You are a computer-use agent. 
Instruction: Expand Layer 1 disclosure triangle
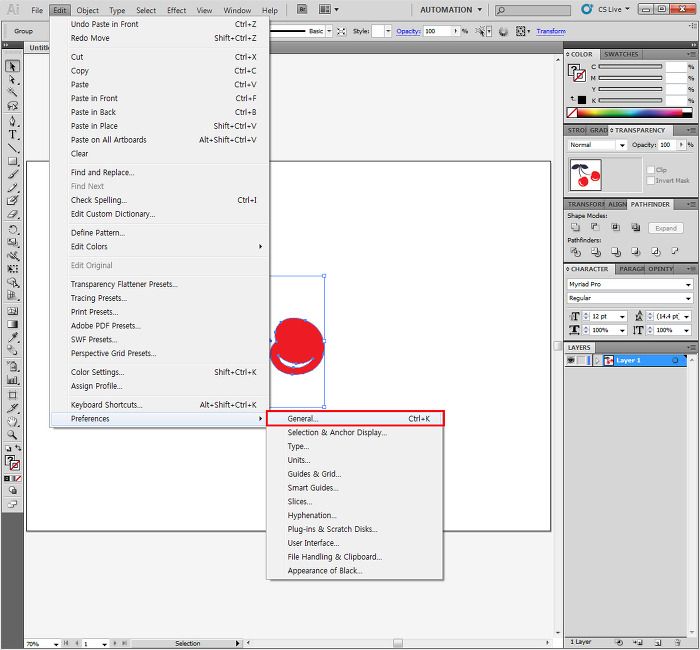click(597, 360)
